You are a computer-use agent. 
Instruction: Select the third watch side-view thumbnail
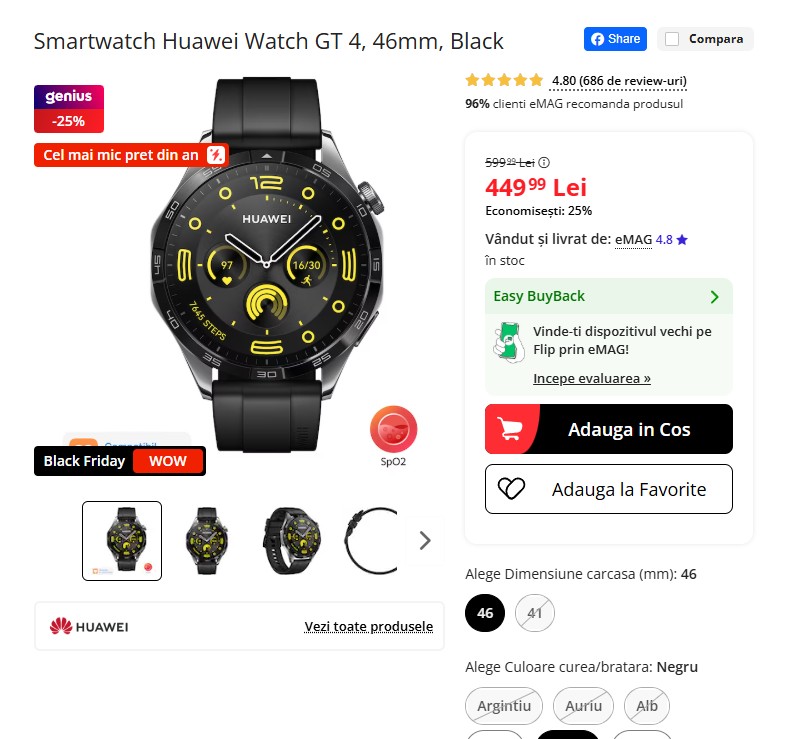pyautogui.click(x=291, y=541)
